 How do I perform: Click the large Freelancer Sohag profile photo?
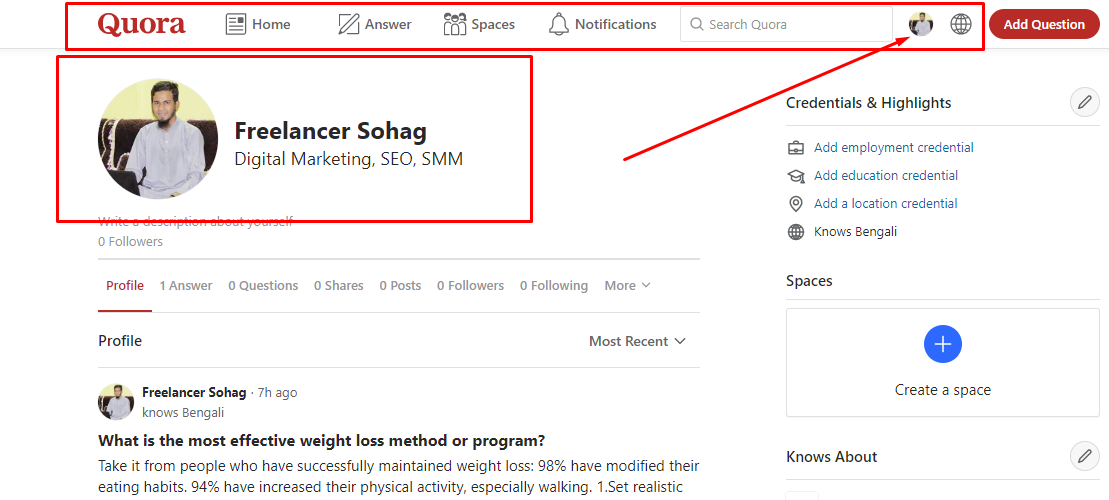click(157, 140)
